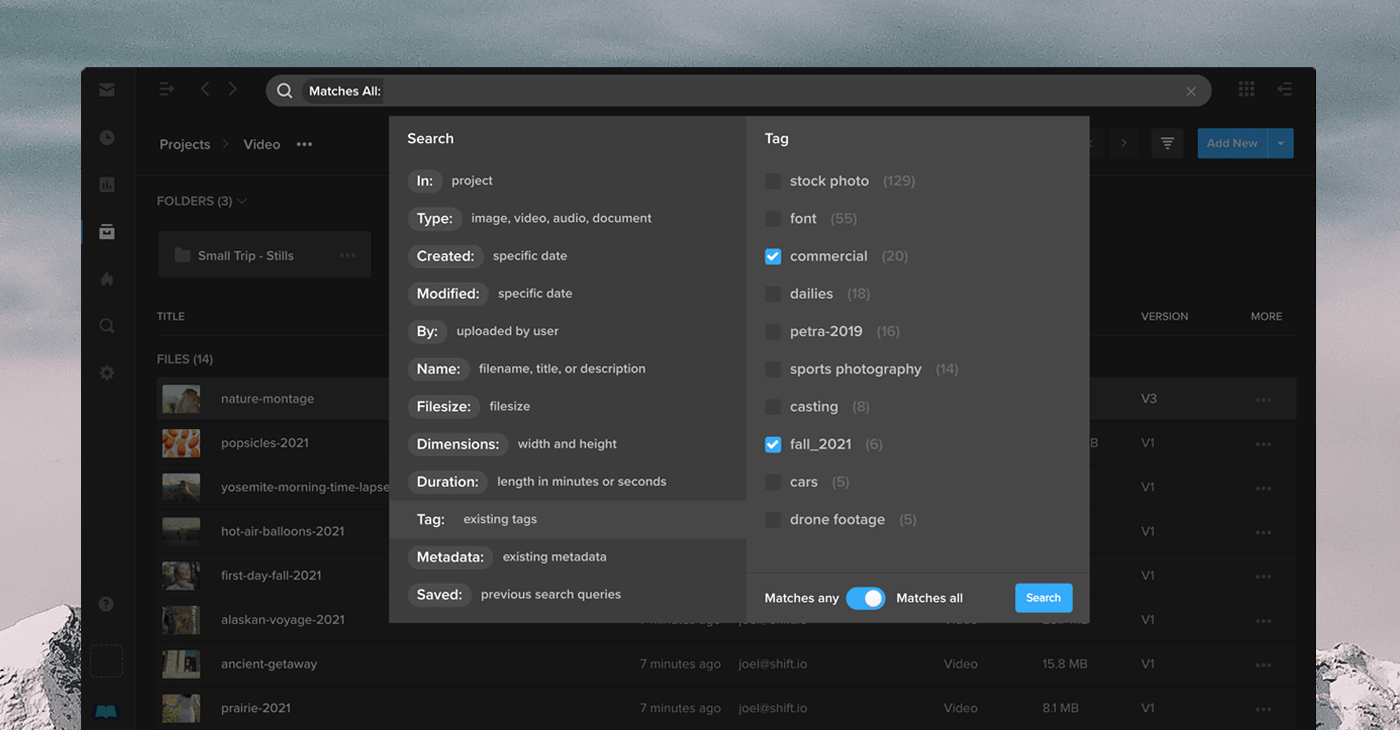Check the font tag checkbox

click(x=773, y=218)
